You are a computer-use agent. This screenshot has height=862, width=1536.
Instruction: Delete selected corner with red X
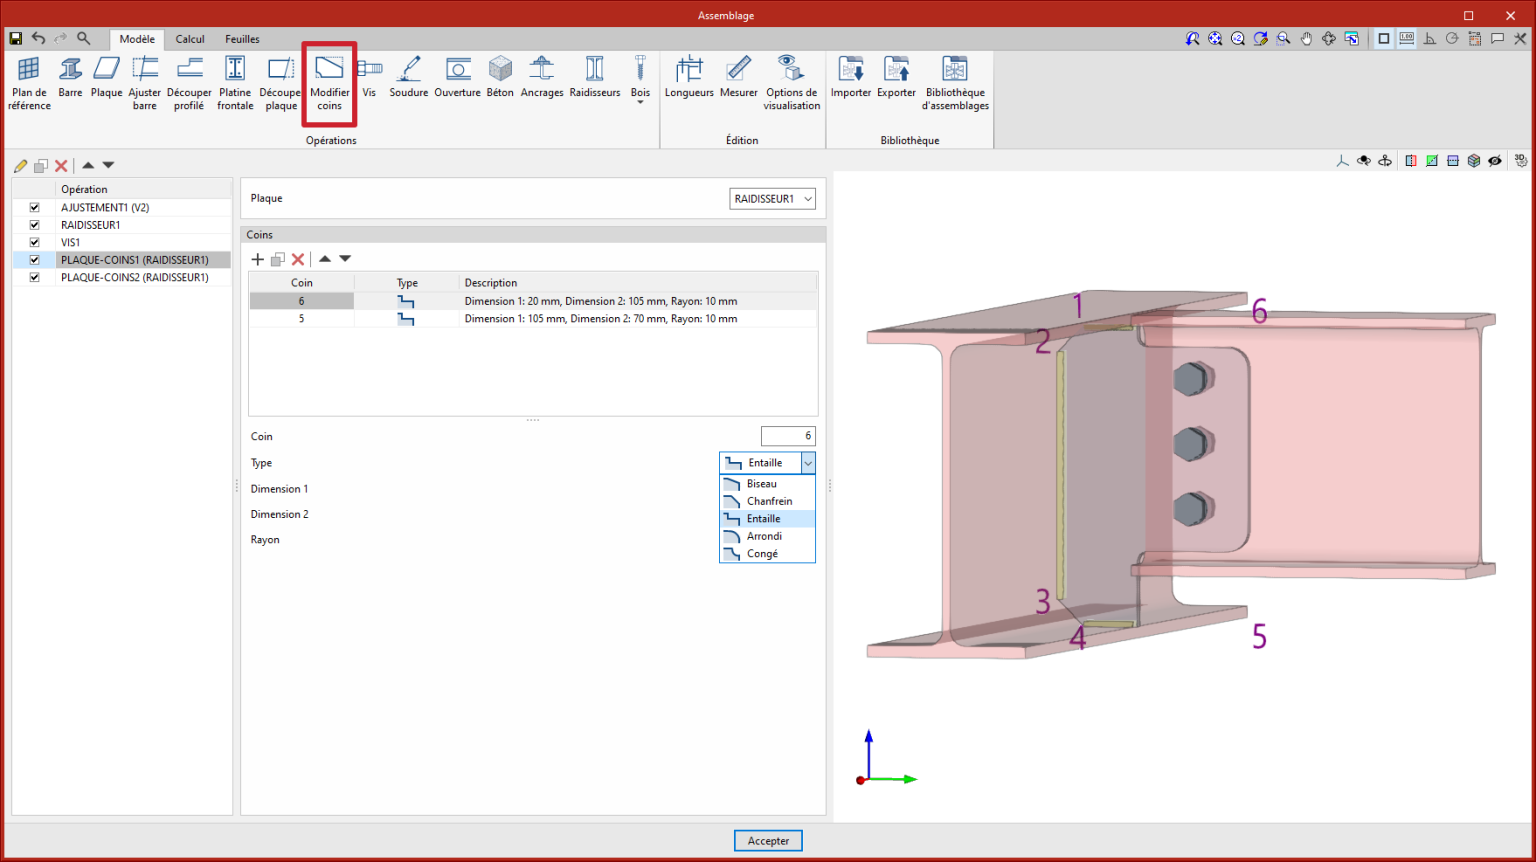pos(298,259)
